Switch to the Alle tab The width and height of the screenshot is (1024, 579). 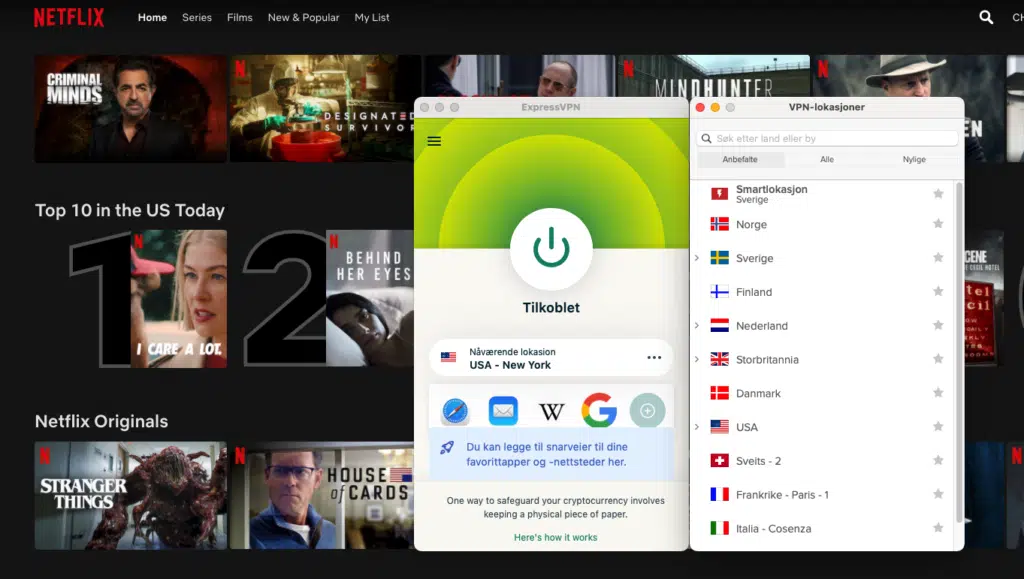[x=827, y=159]
